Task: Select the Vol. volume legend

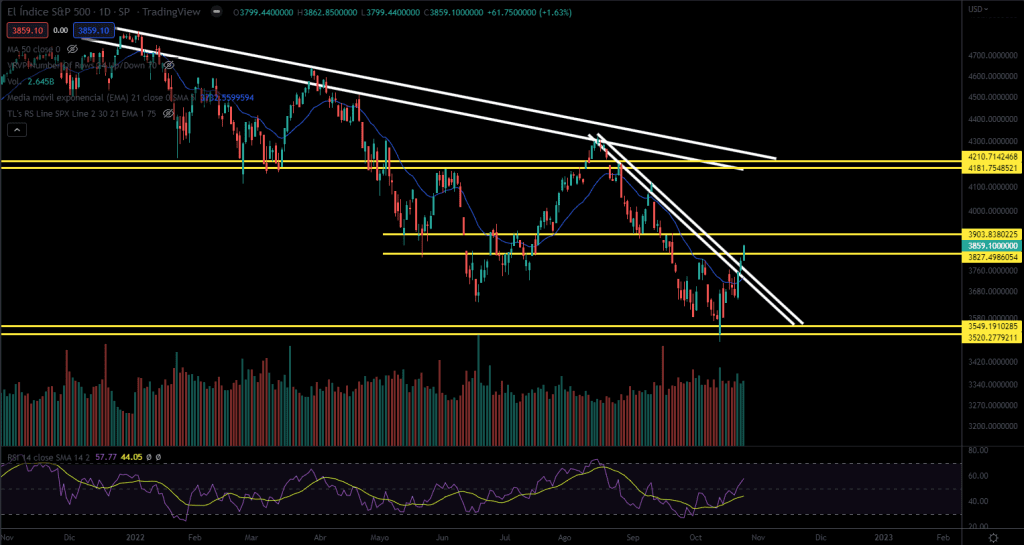Action: [12, 81]
